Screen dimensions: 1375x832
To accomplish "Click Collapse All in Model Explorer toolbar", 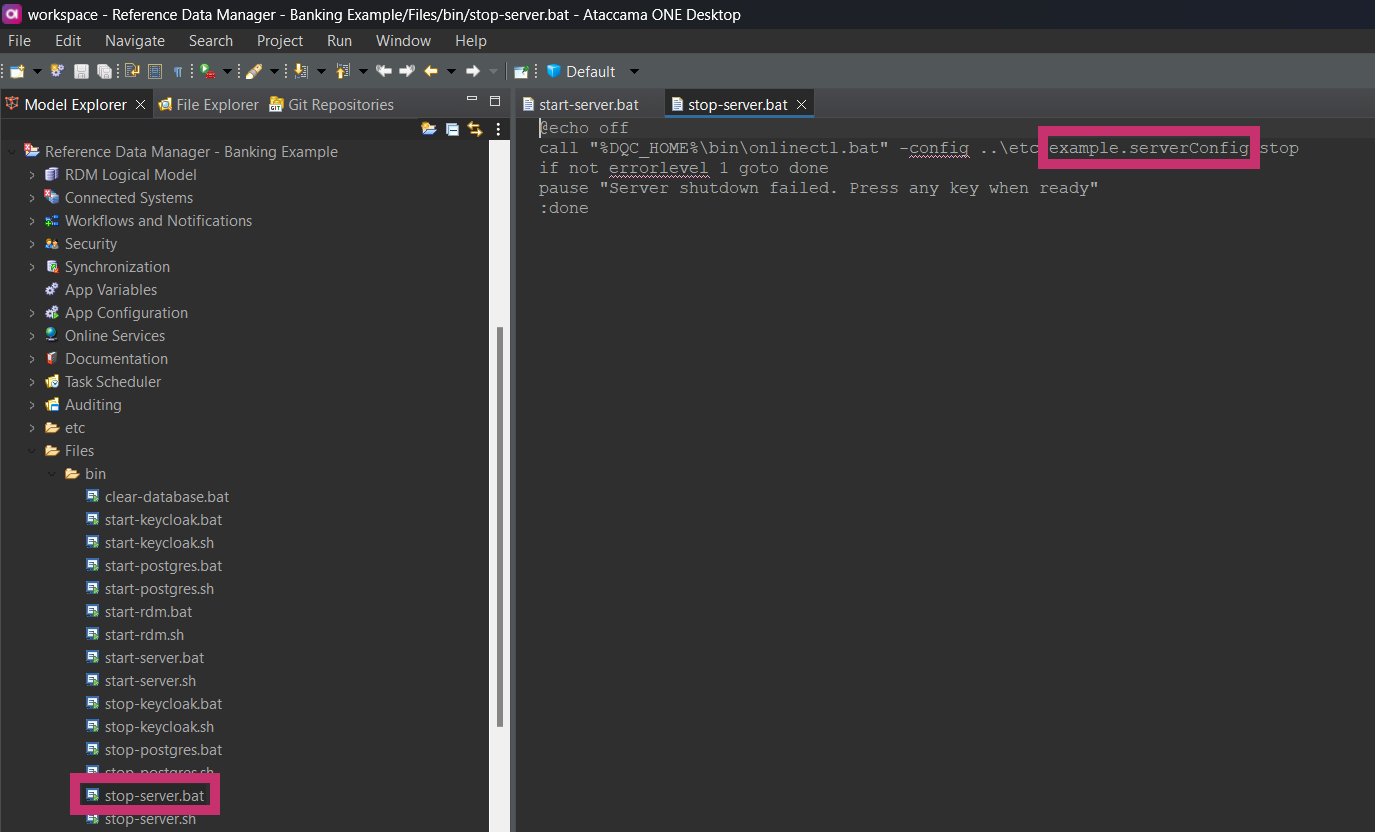I will click(x=451, y=129).
